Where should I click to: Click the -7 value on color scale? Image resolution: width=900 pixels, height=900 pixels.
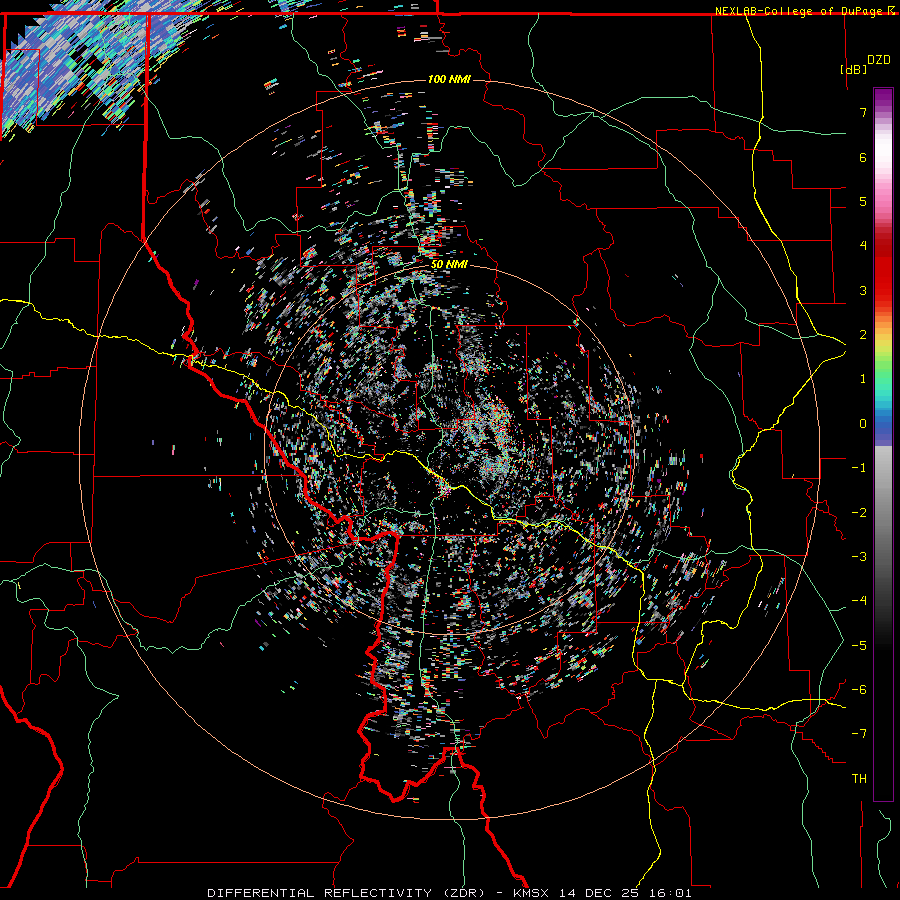pyautogui.click(x=859, y=734)
